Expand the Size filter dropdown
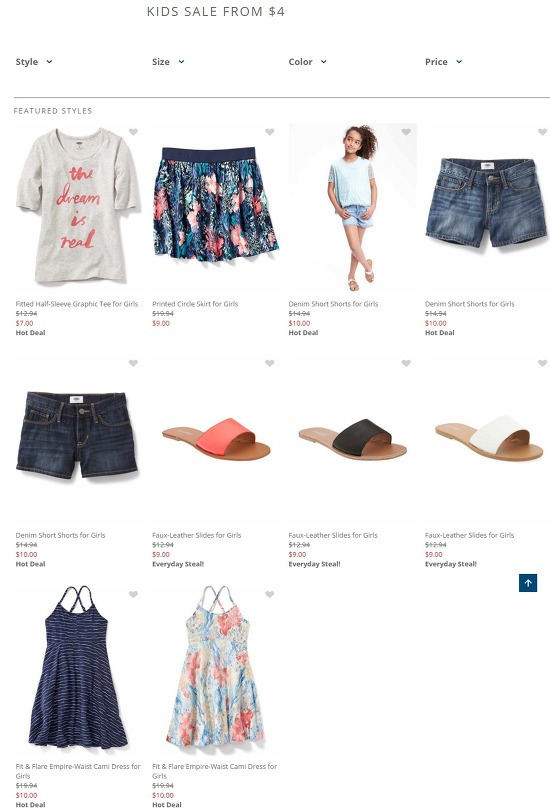The image size is (550, 811). [168, 62]
